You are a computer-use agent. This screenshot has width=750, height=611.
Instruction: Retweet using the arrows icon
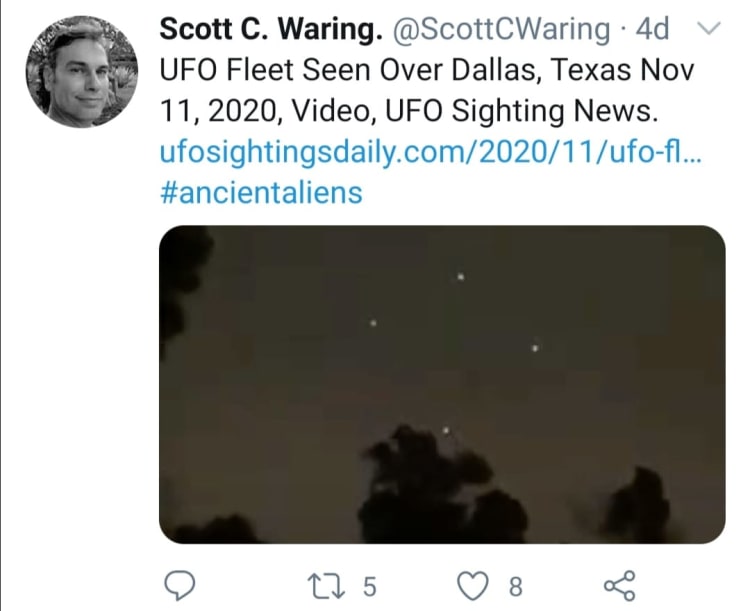click(326, 586)
